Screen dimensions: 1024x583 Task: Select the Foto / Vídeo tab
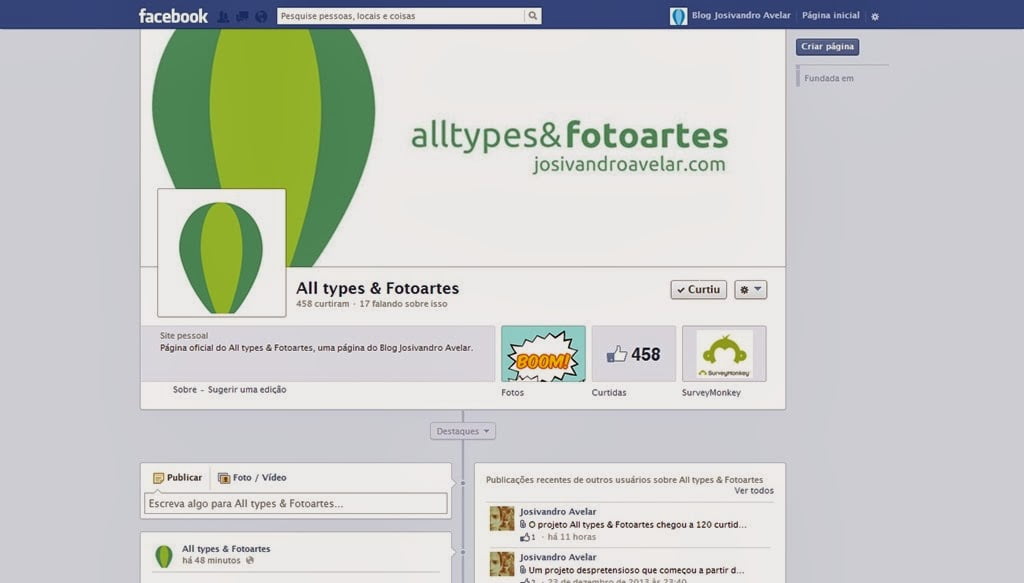click(x=252, y=477)
